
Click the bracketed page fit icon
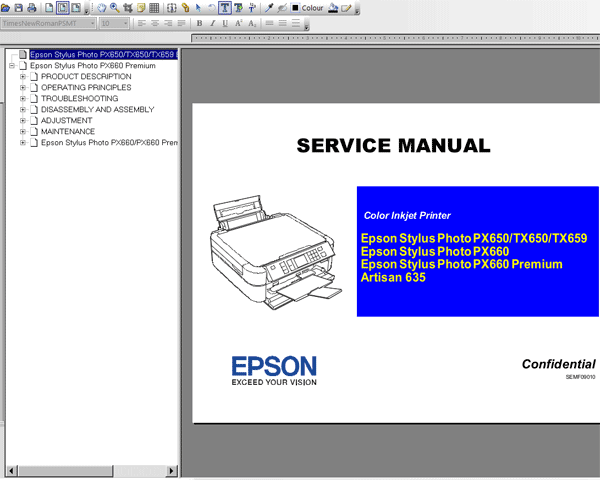click(x=172, y=8)
